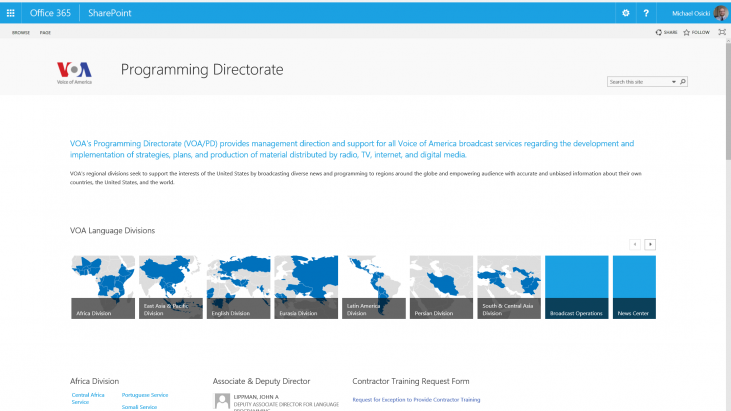Screen dimensions: 731x411
Task: Click the Programming Directorate page title
Action: point(202,69)
